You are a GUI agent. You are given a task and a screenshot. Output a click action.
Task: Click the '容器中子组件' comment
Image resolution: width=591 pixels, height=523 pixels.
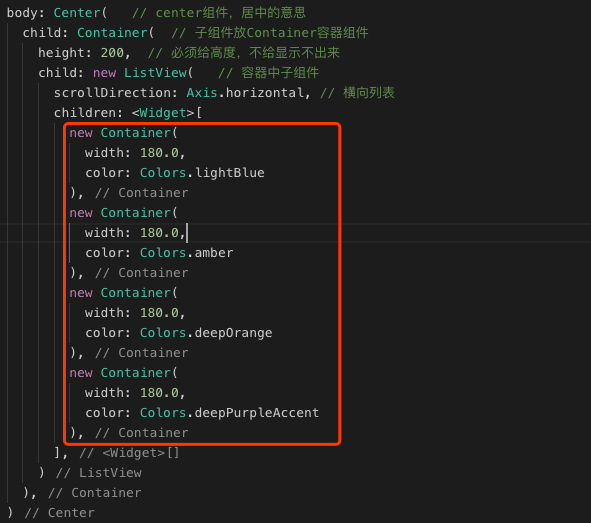click(269, 73)
